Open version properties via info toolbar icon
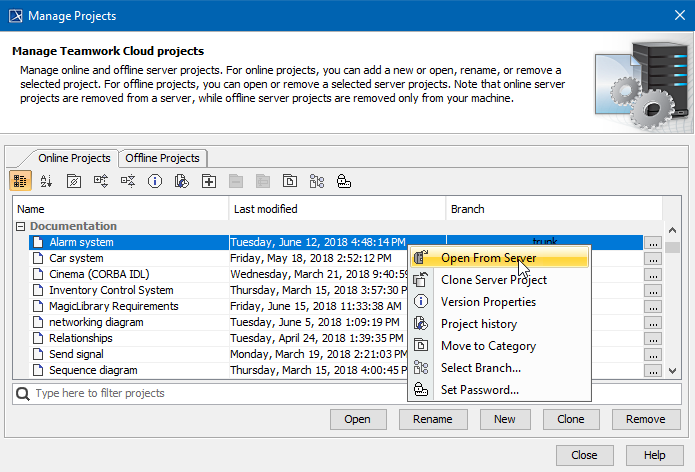This screenshot has height=472, width=695. click(155, 181)
